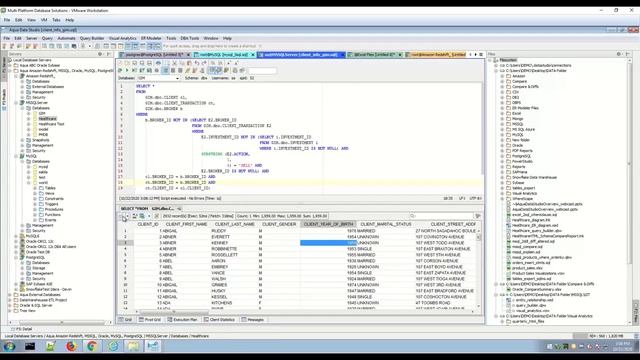This screenshot has width=640, height=360.
Task: Collapse the MySQL server tree node
Action: click(x=16, y=156)
